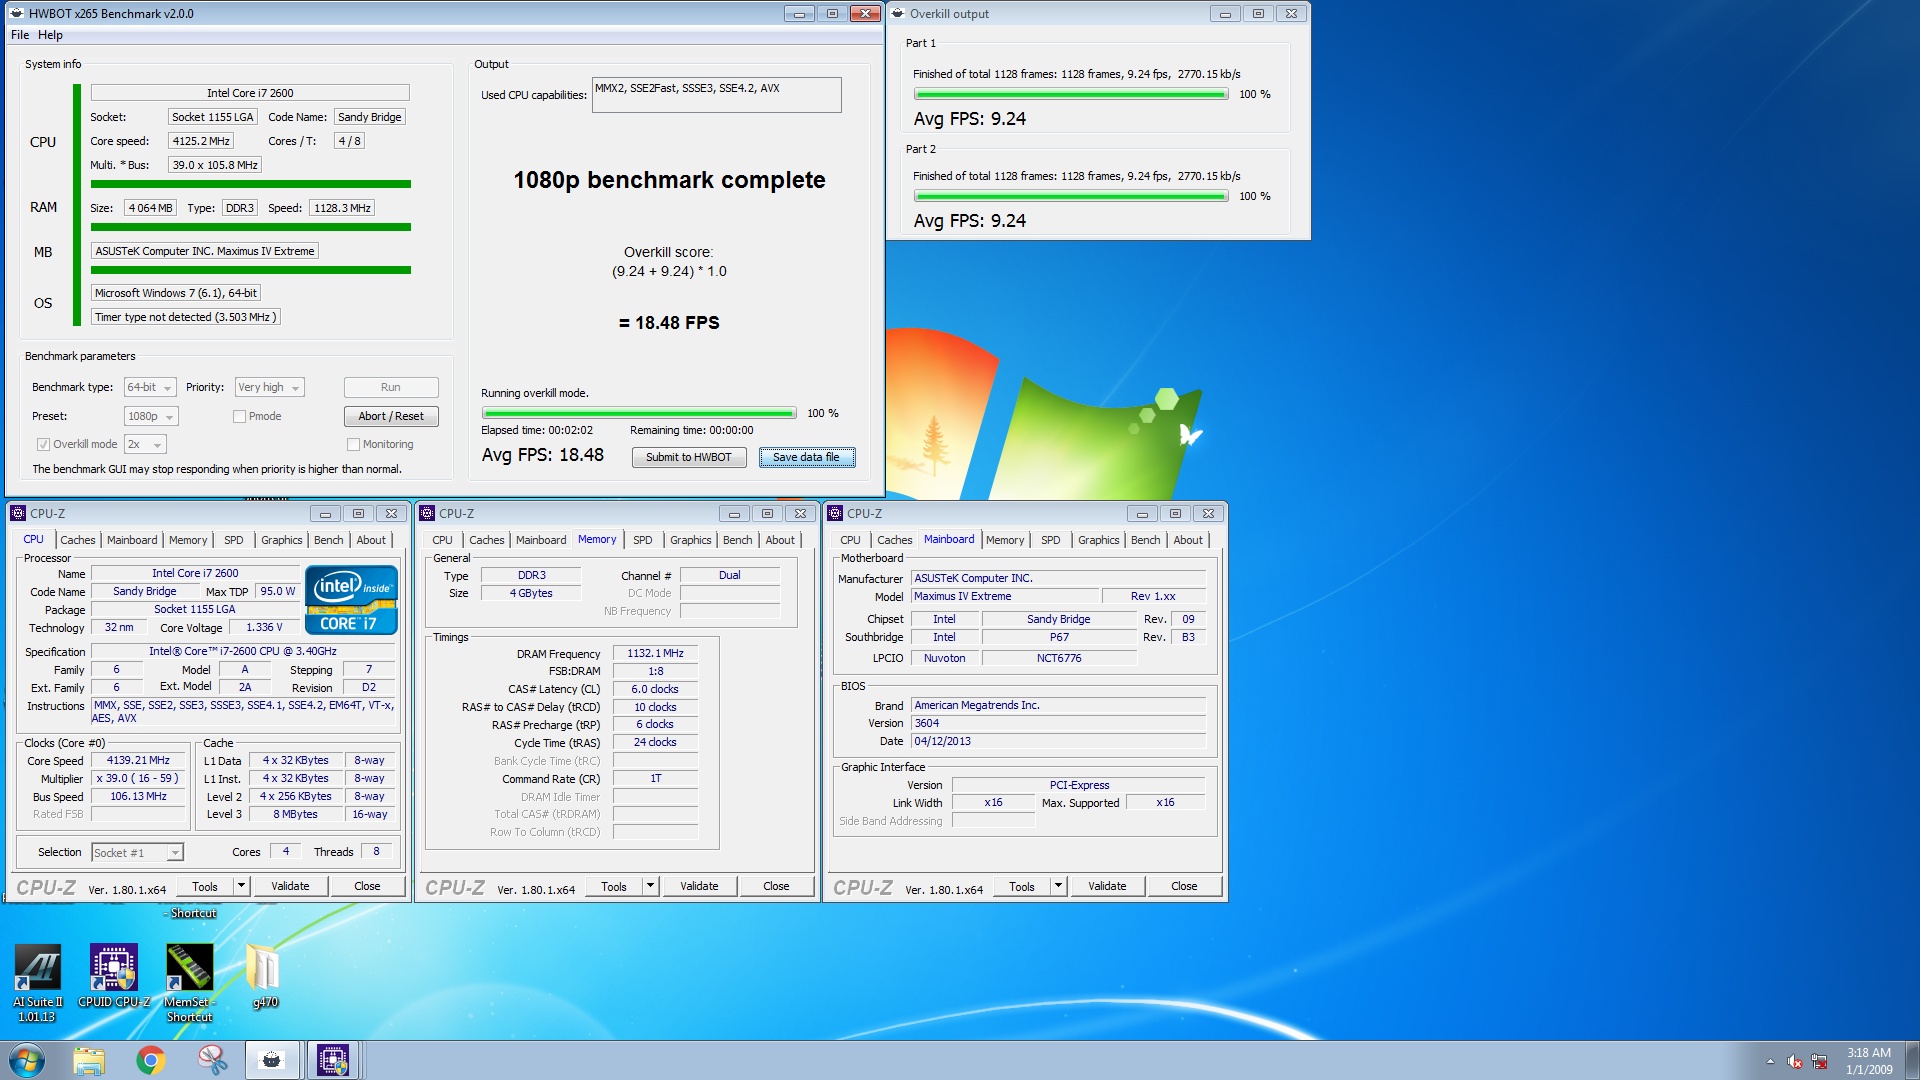1920x1080 pixels.
Task: Show hidden system tray icons
Action: point(1770,1062)
